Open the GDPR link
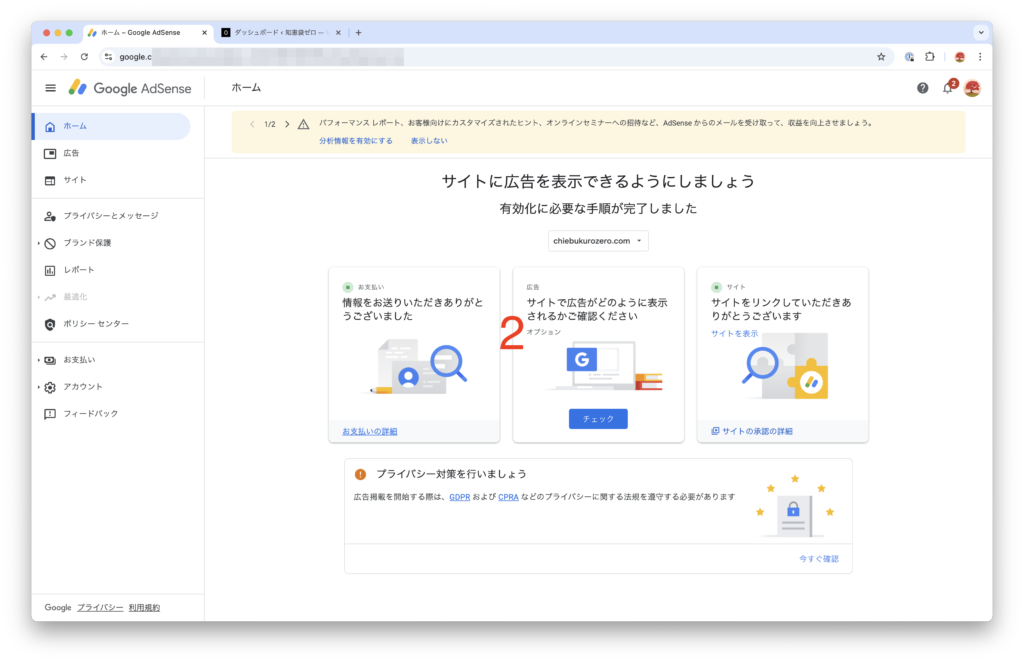The image size is (1024, 663). click(460, 497)
